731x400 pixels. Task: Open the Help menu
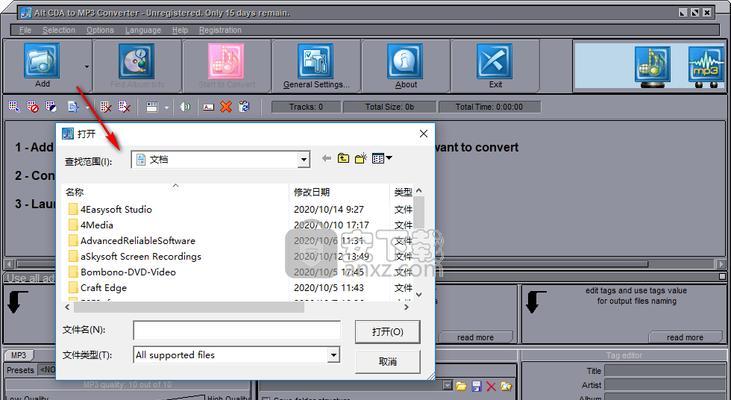pyautogui.click(x=180, y=30)
